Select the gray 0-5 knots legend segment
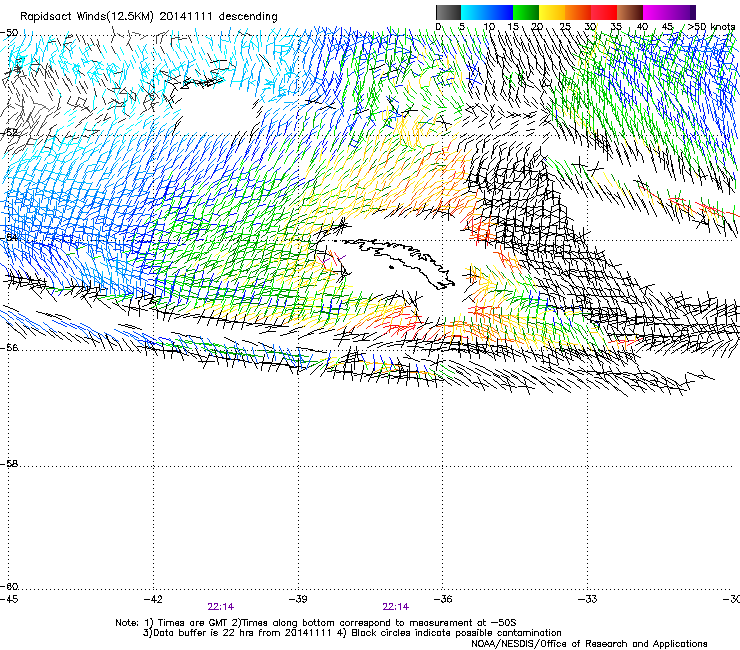This screenshot has width=740, height=650. click(448, 12)
